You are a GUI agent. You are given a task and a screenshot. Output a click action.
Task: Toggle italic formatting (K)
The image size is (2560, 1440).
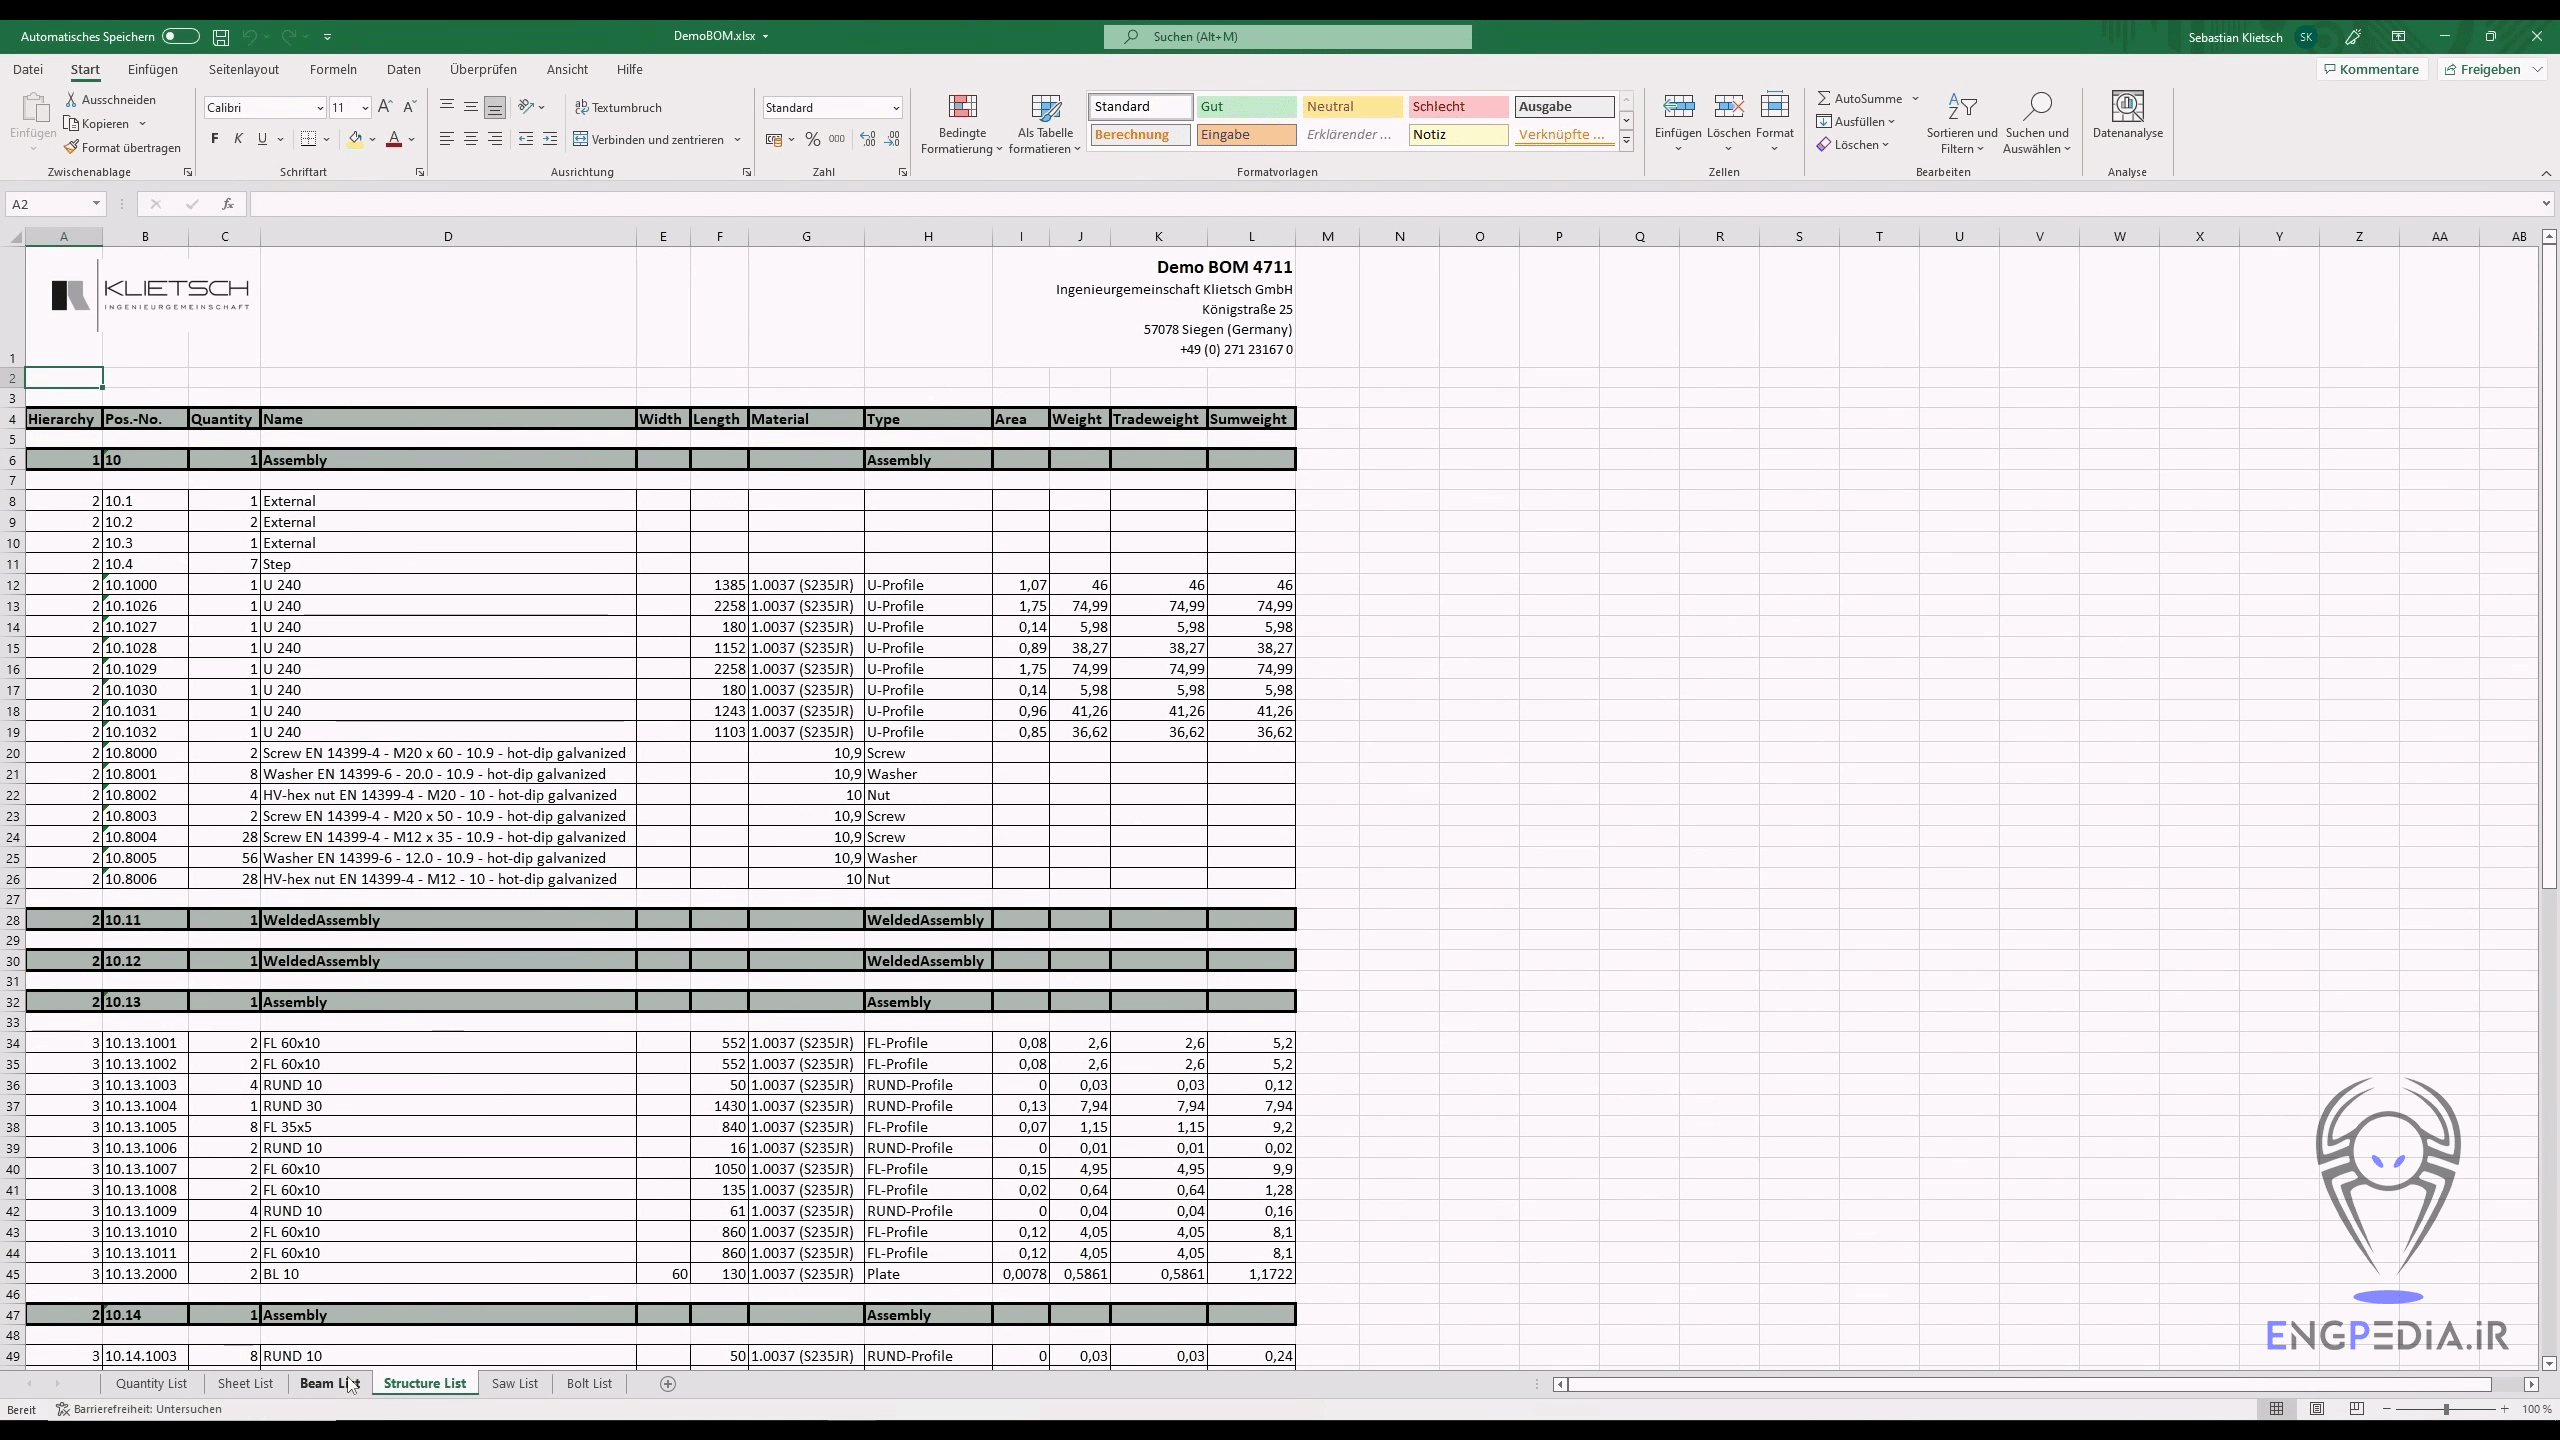(x=238, y=139)
